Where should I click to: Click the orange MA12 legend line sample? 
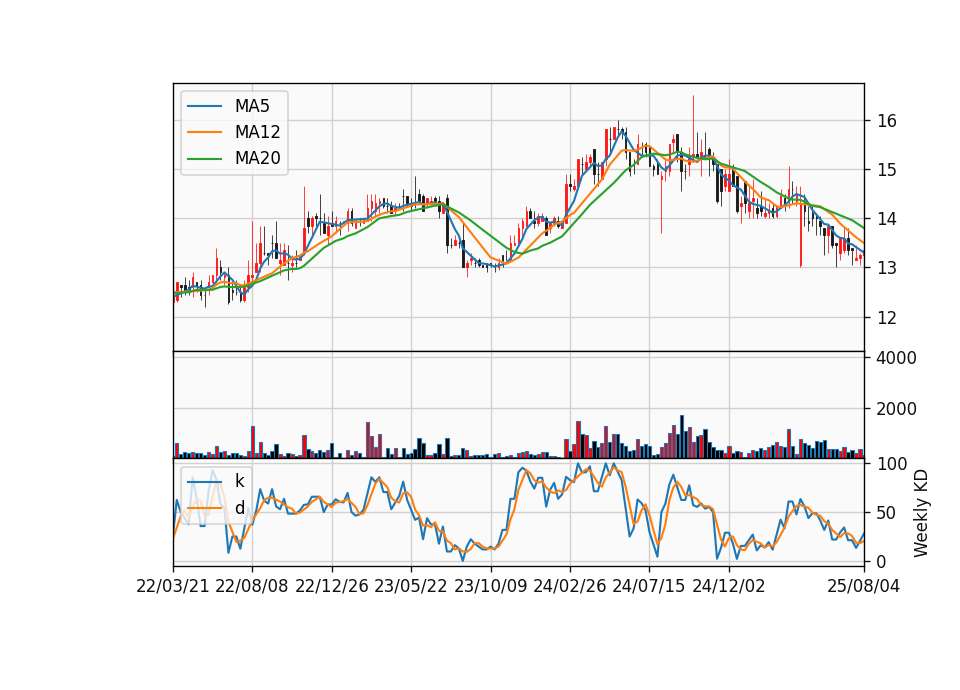(x=204, y=132)
